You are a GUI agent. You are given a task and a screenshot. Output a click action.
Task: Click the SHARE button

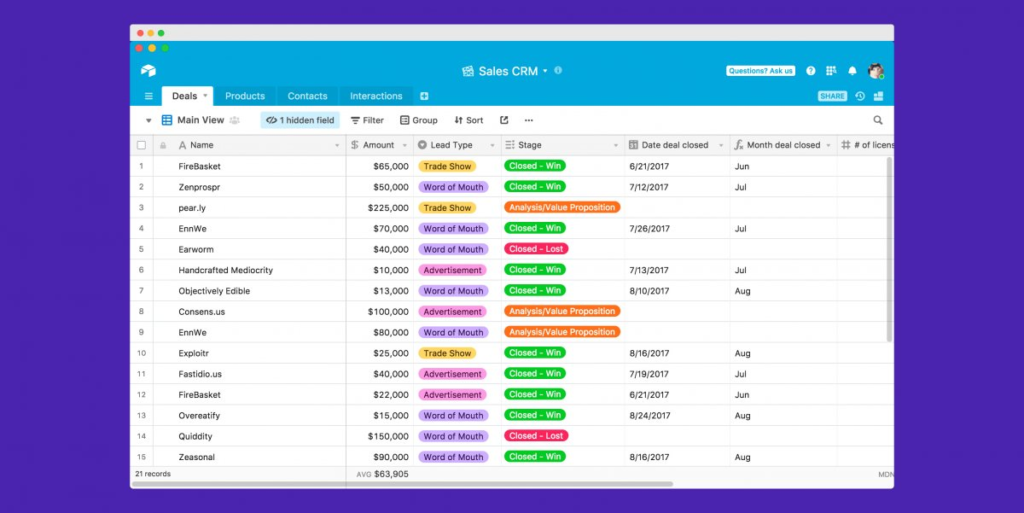832,96
